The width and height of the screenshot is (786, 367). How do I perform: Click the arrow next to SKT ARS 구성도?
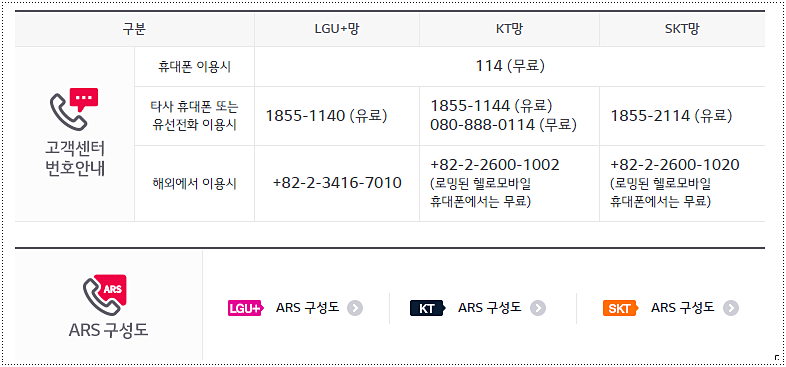click(731, 308)
